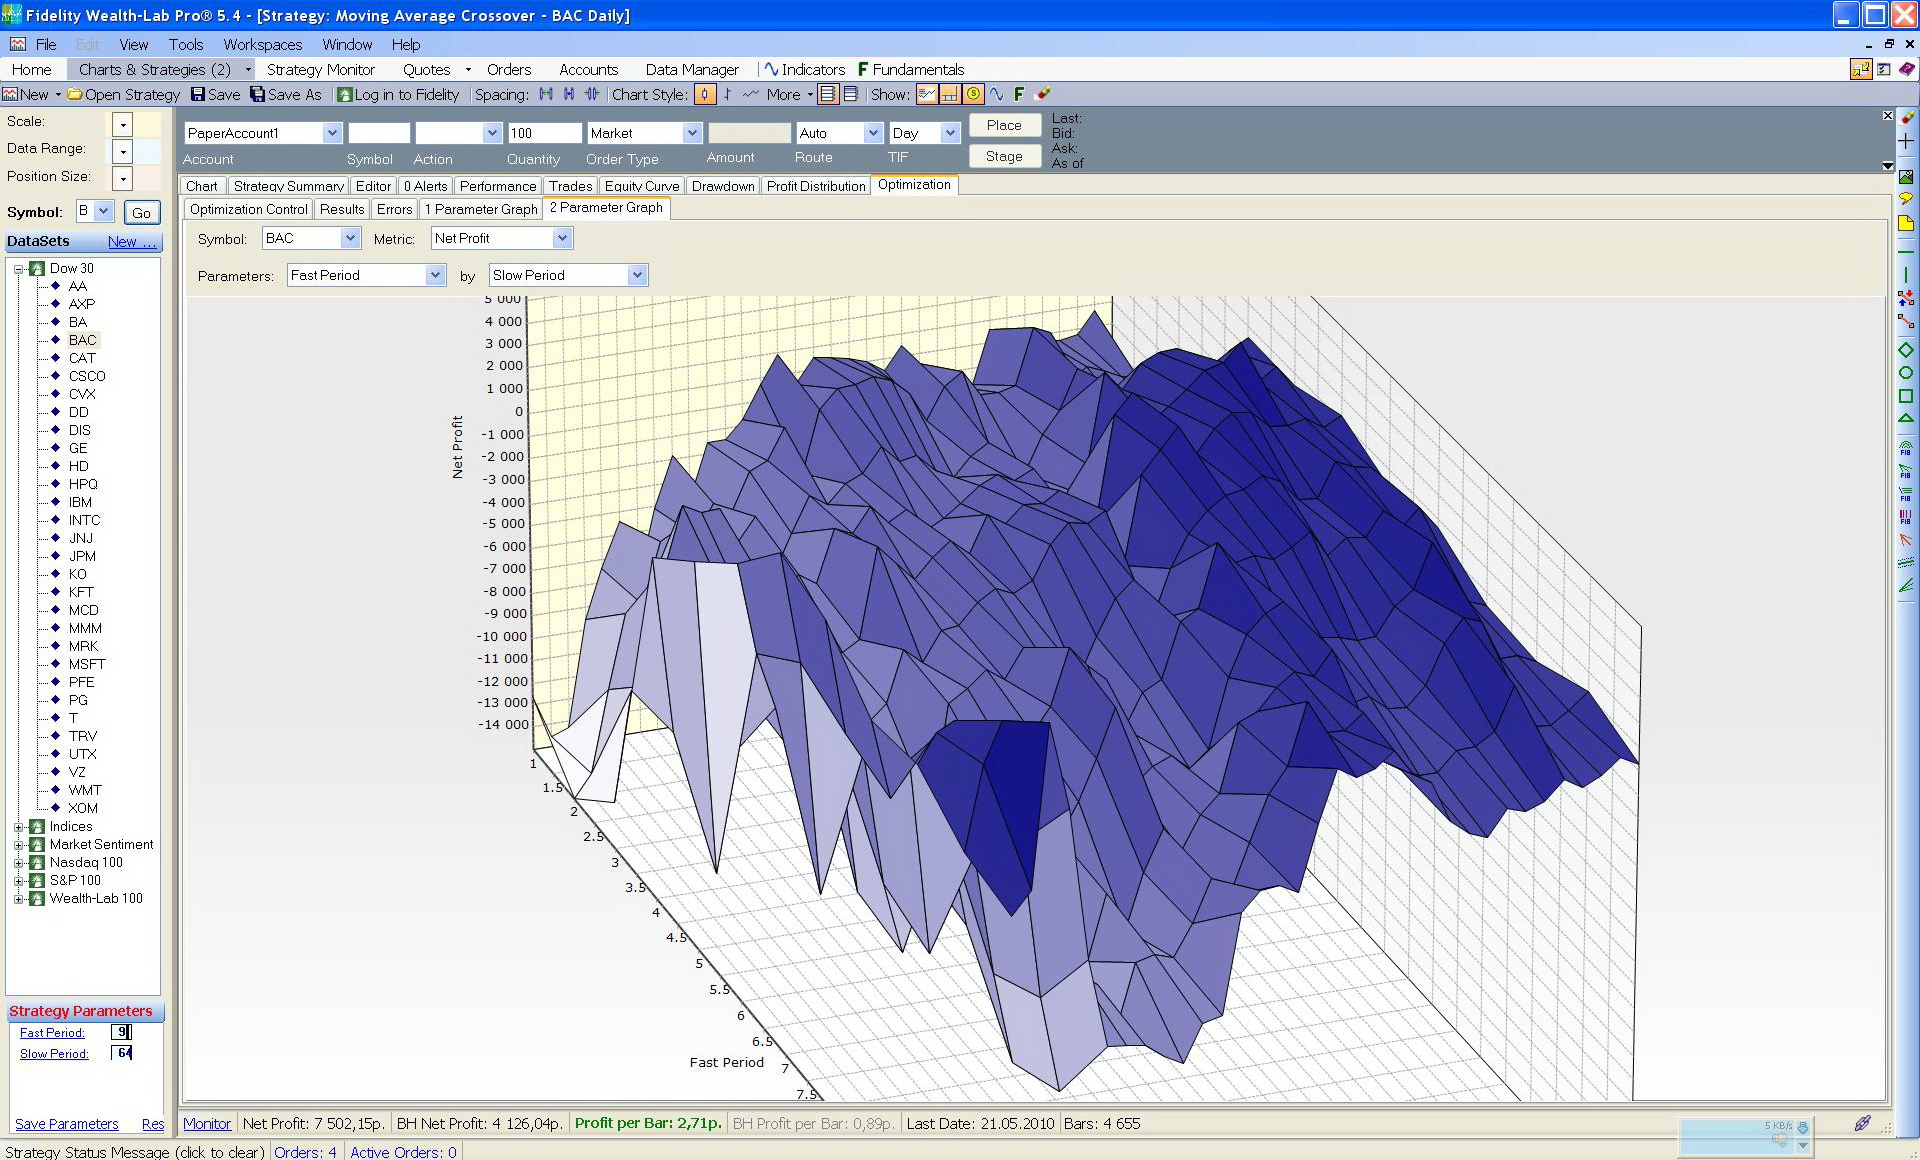Click the Quantity input field
1920x1160 pixels.
[544, 133]
